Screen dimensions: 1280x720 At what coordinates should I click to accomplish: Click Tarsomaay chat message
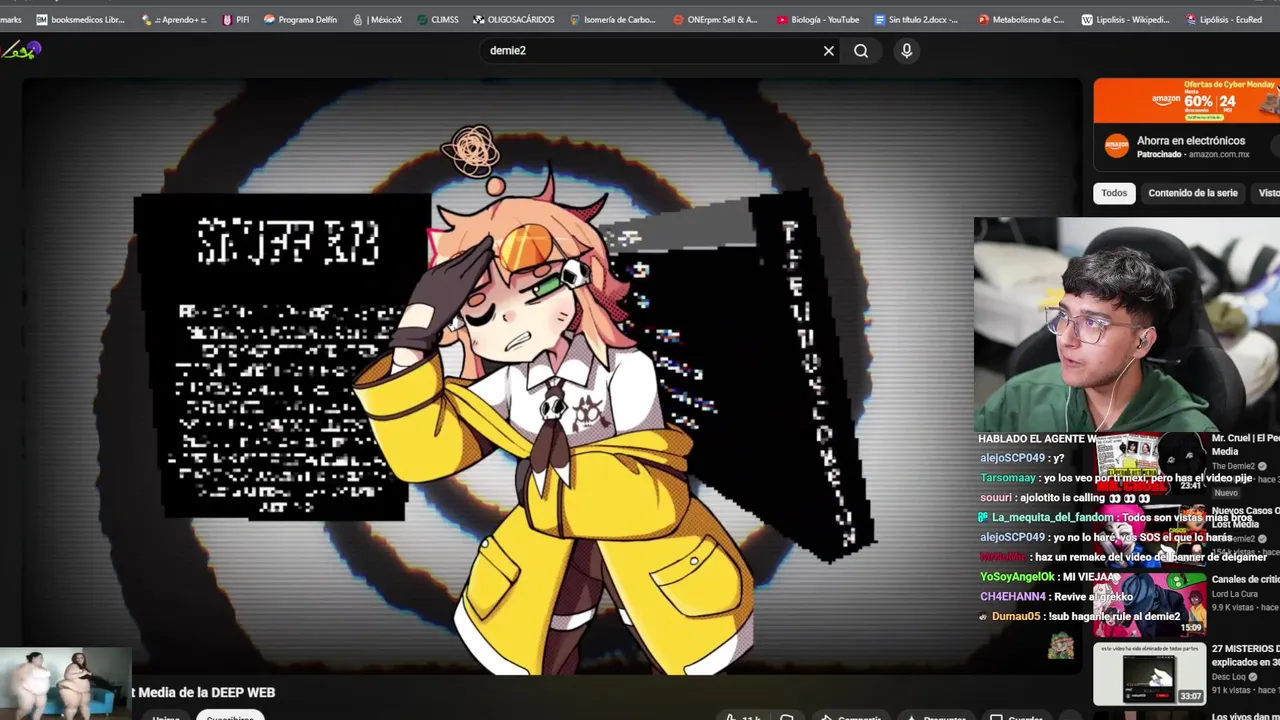click(x=1116, y=478)
